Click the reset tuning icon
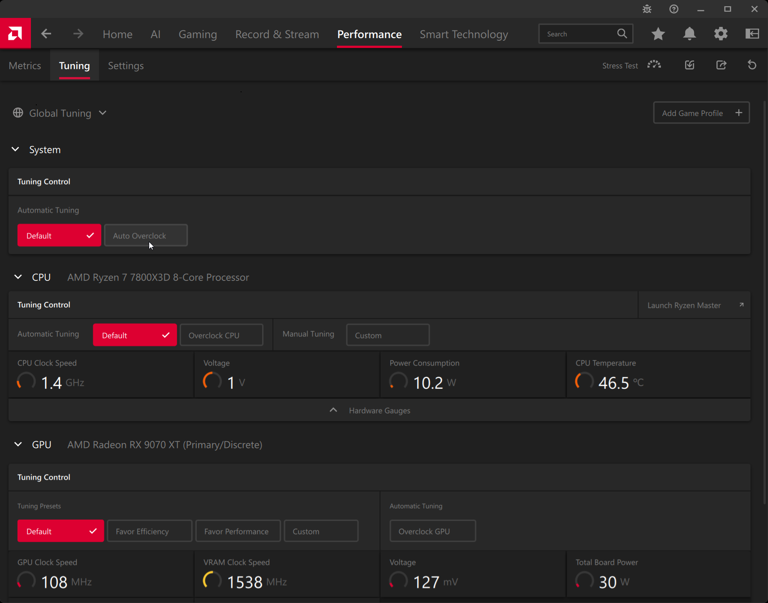This screenshot has height=603, width=768. pos(752,65)
